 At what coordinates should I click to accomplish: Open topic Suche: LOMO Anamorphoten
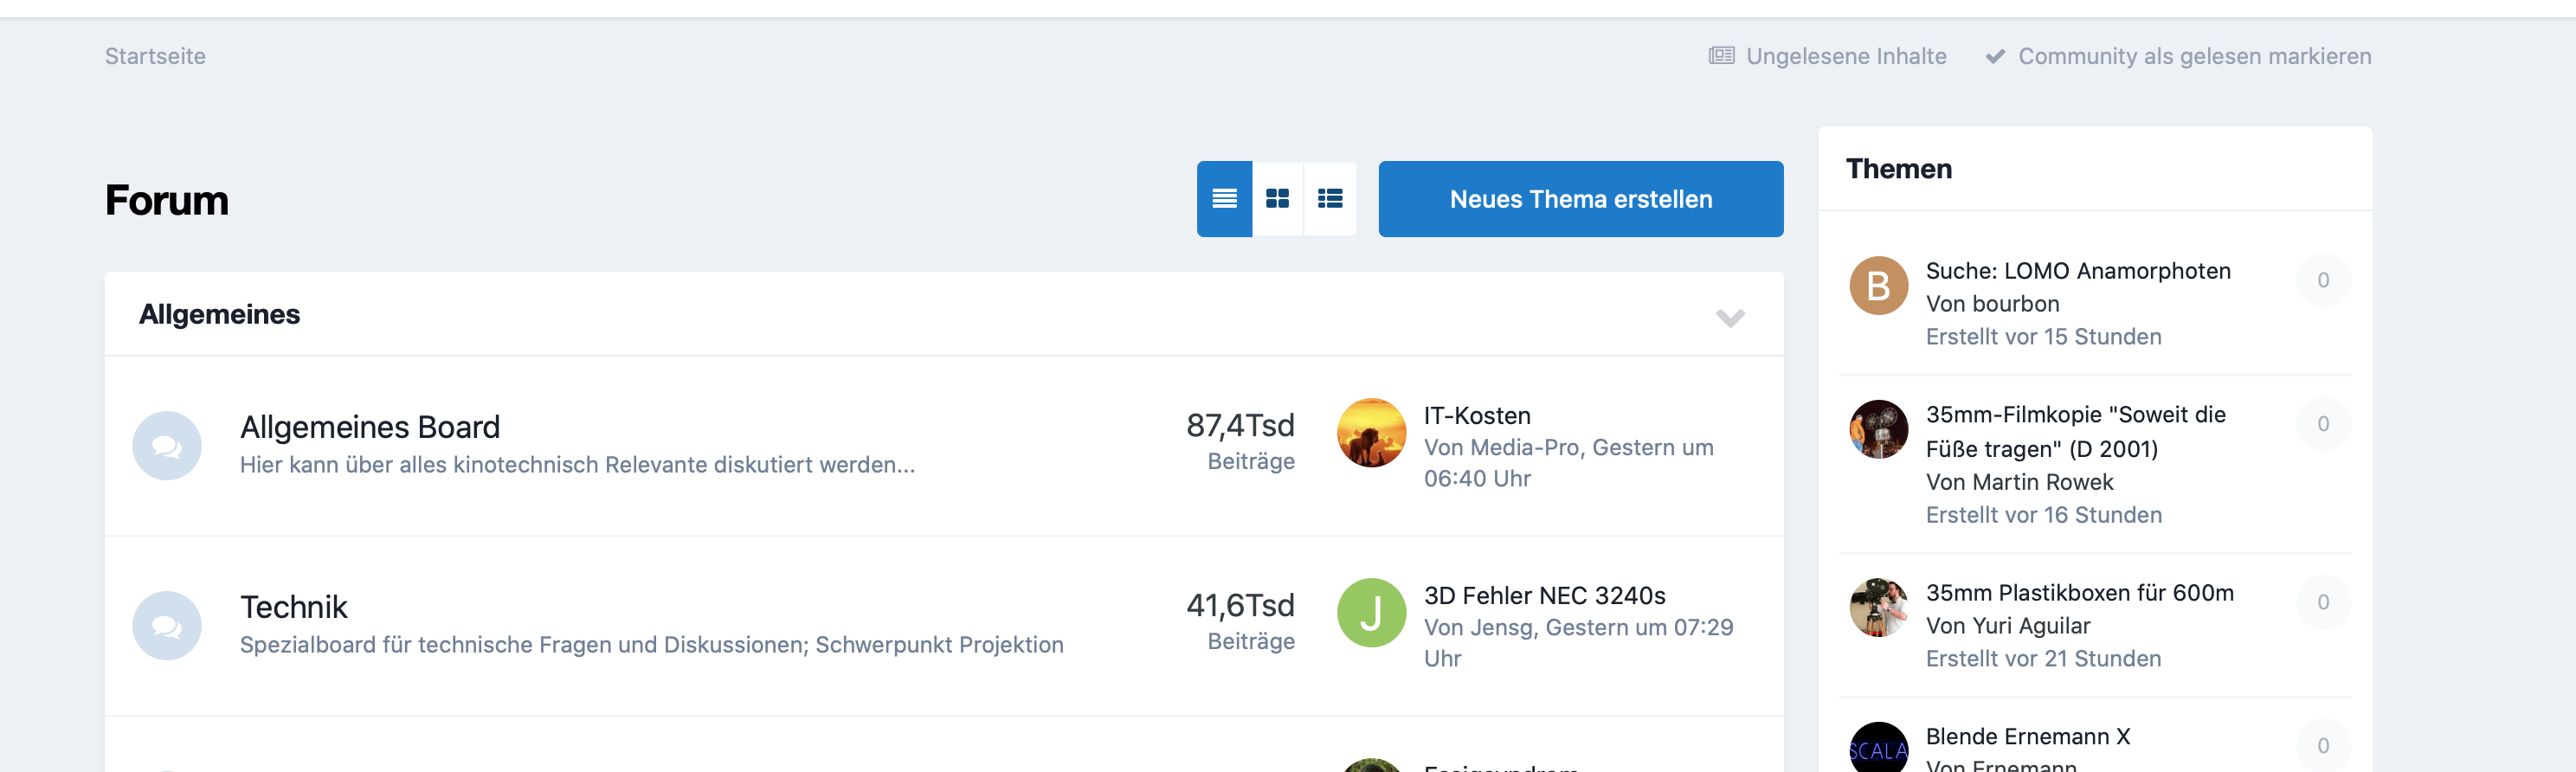click(2077, 271)
